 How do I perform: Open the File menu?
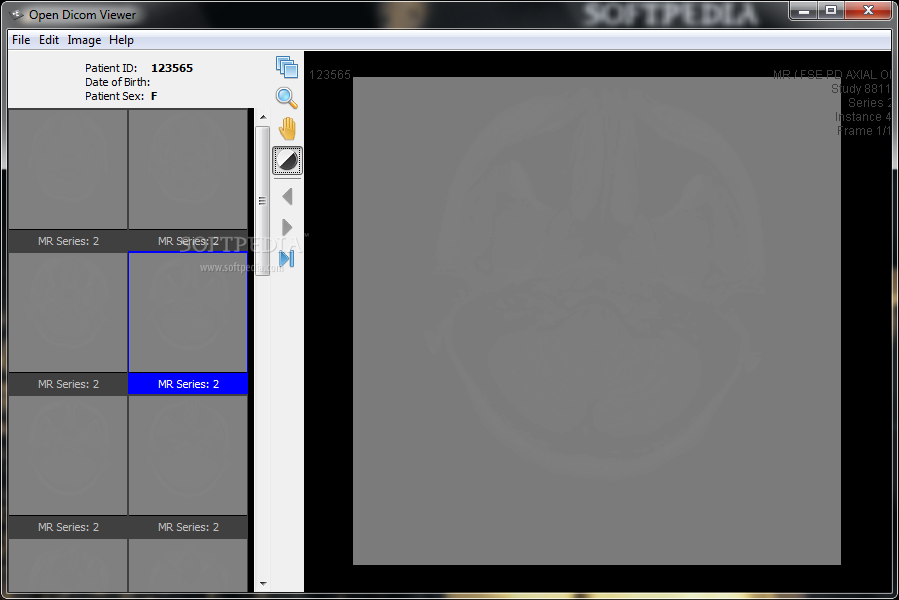[x=21, y=40]
